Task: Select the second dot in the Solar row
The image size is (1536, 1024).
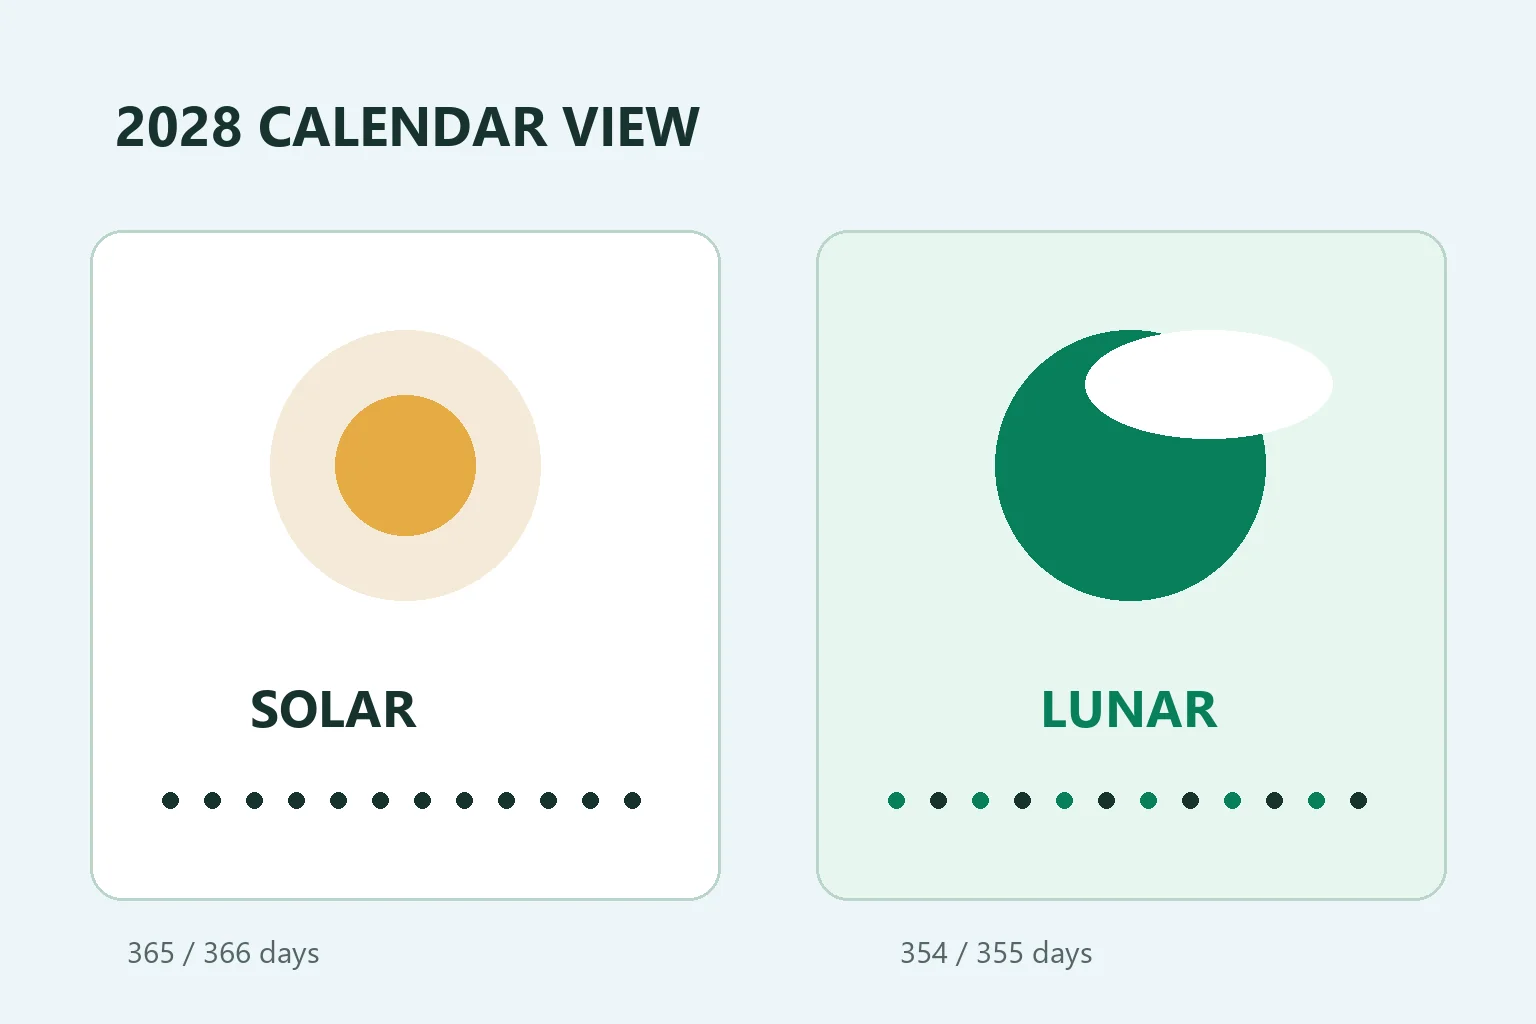Action: [x=212, y=800]
